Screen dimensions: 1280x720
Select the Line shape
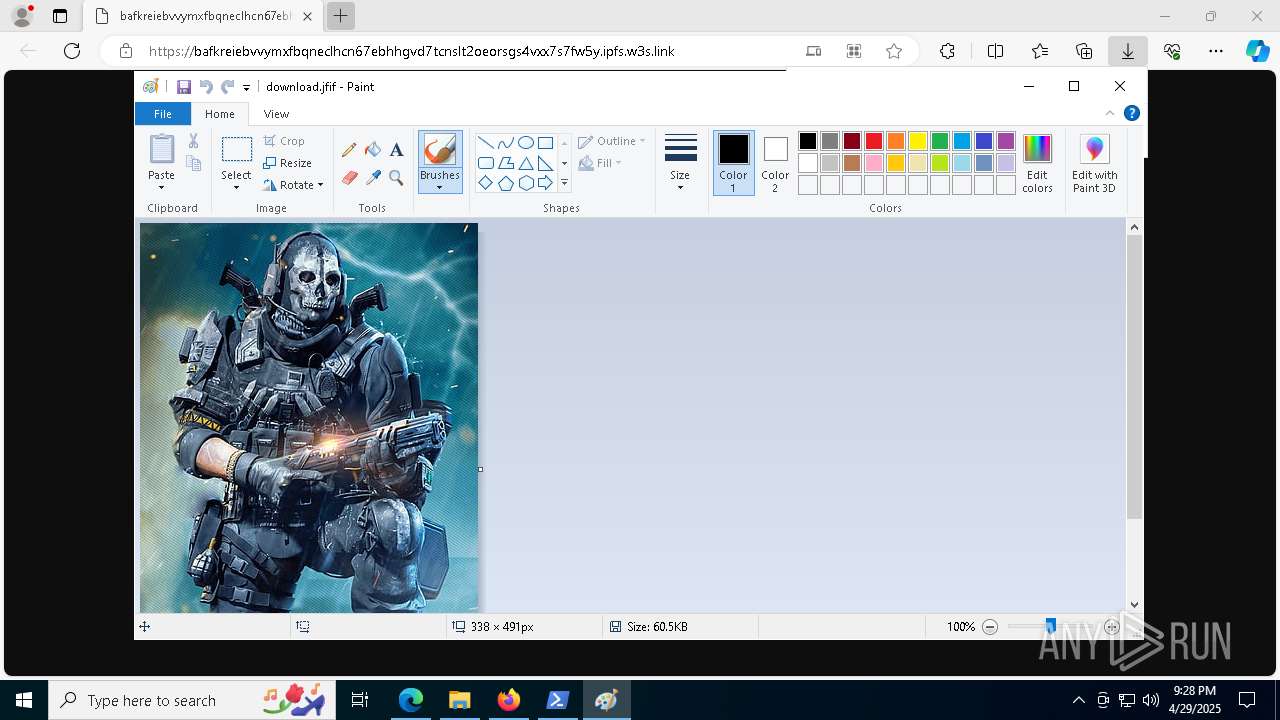click(485, 142)
